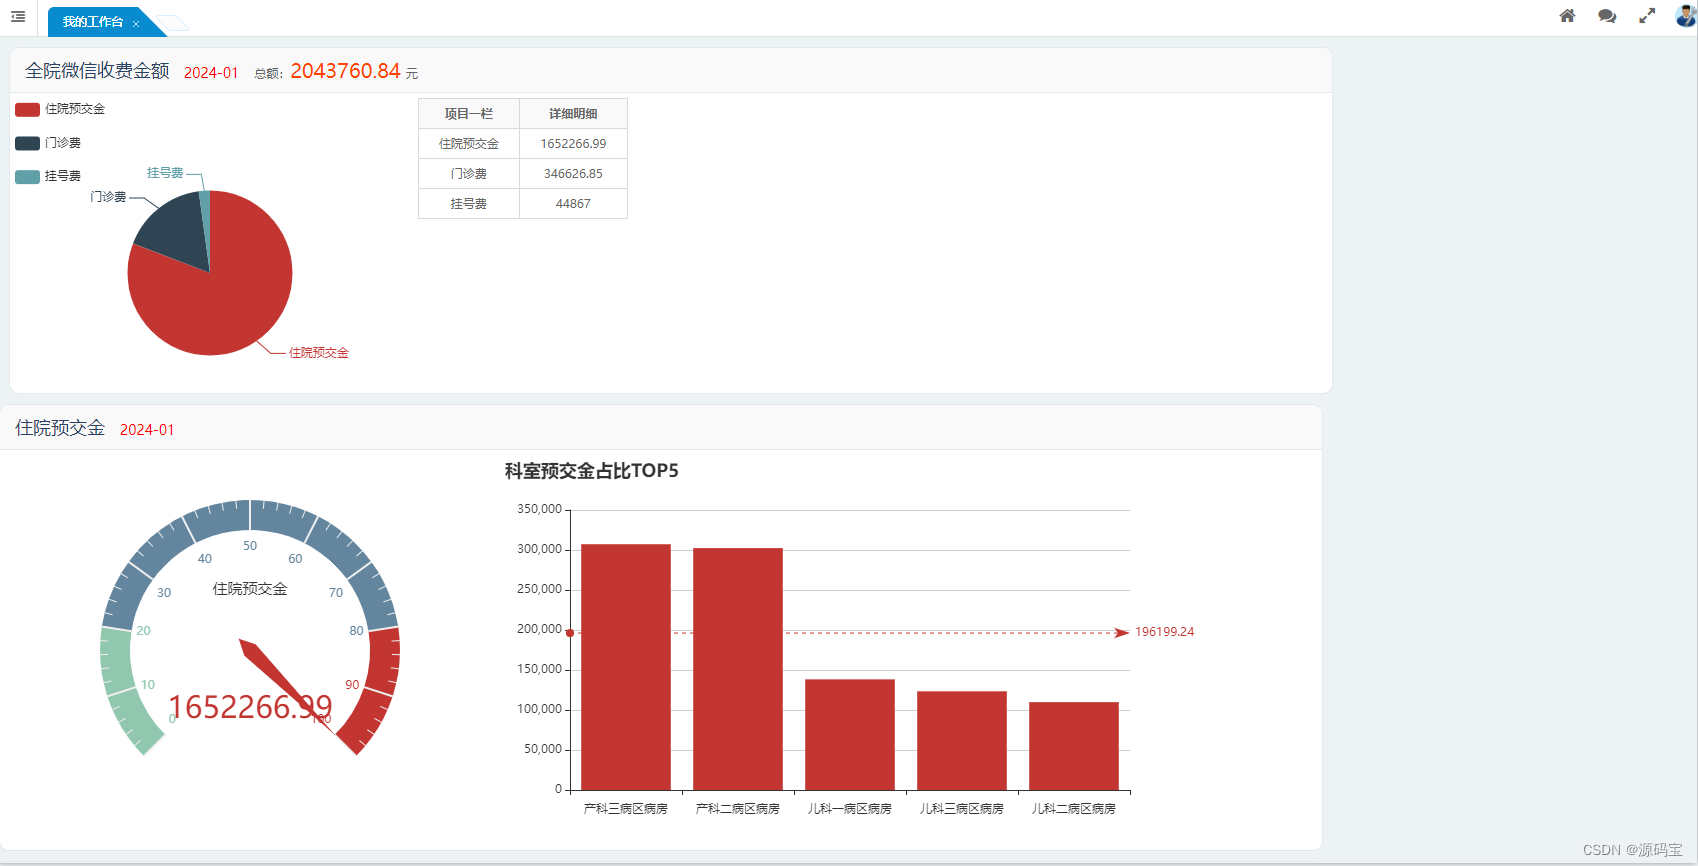The width and height of the screenshot is (1698, 866).
Task: Switch to the 我的工作台 tab
Action: coord(93,22)
